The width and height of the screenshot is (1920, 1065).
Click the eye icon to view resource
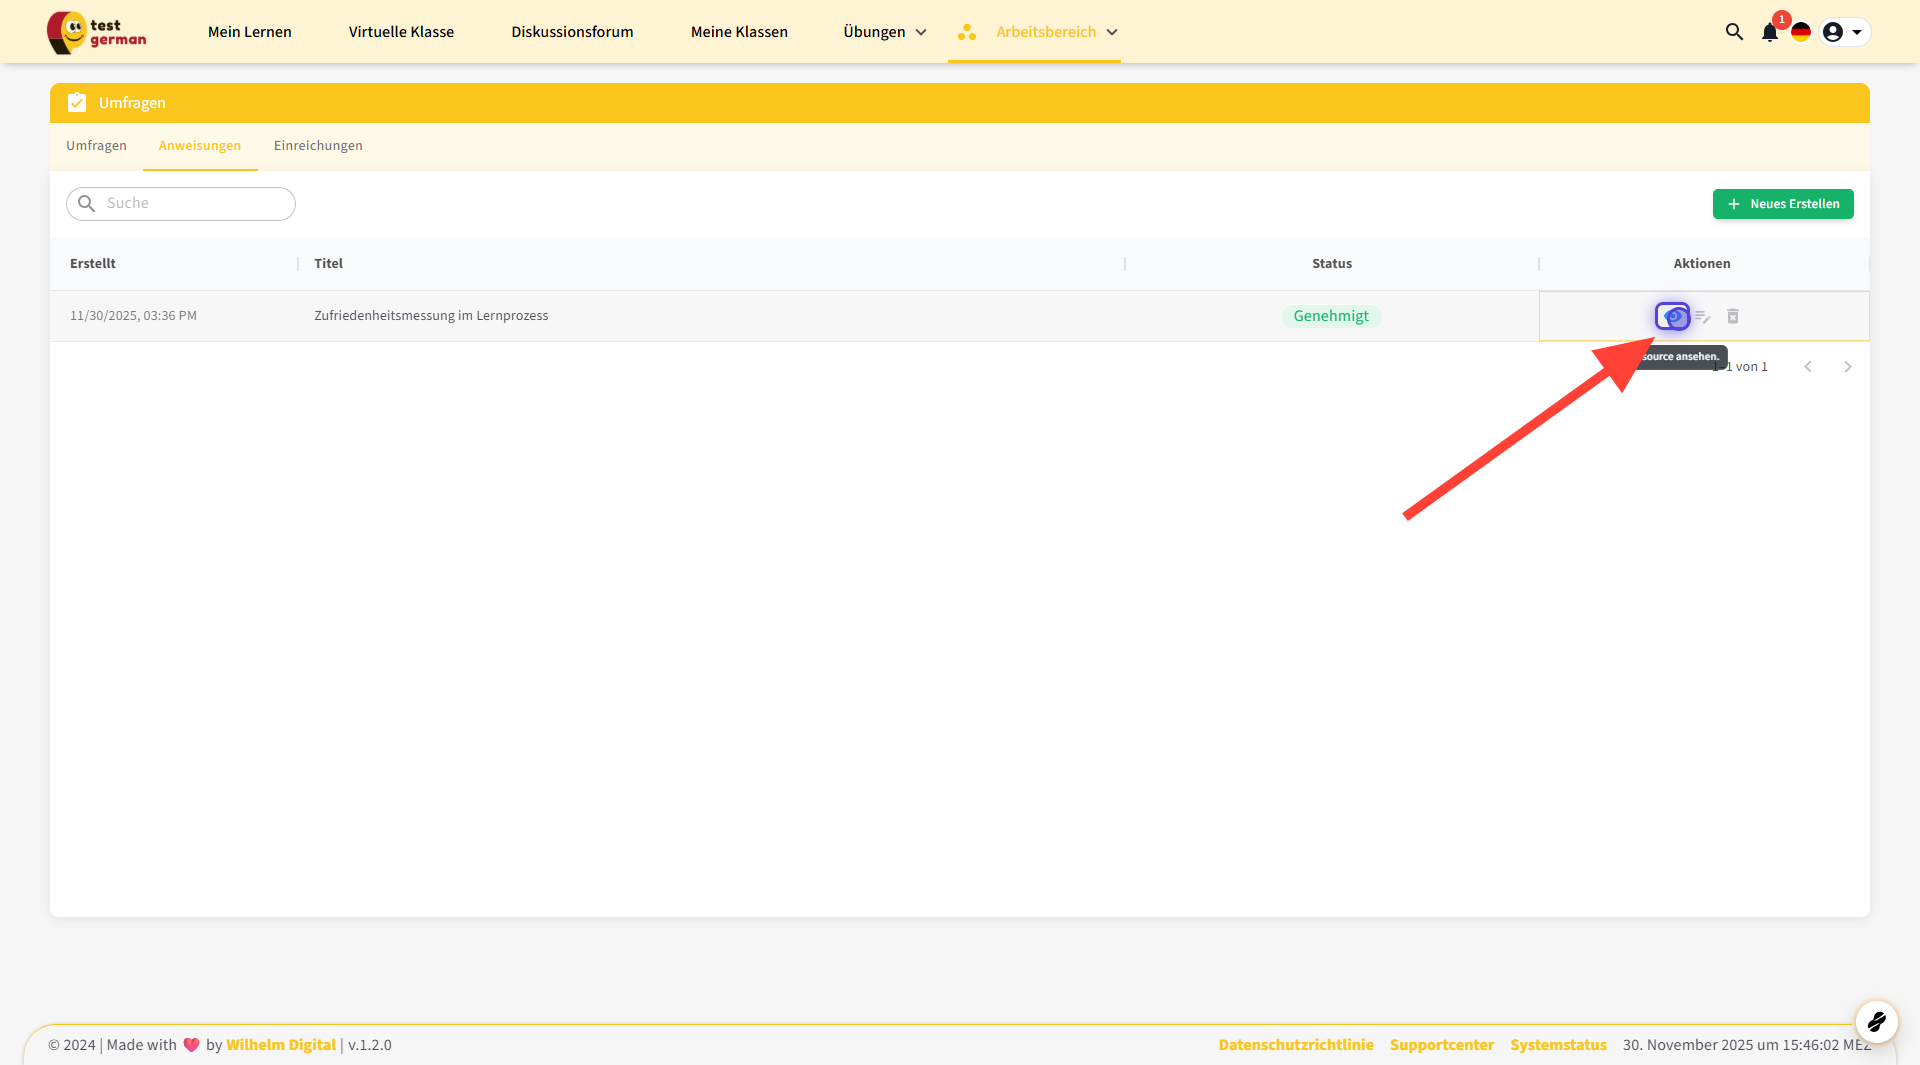[1672, 317]
